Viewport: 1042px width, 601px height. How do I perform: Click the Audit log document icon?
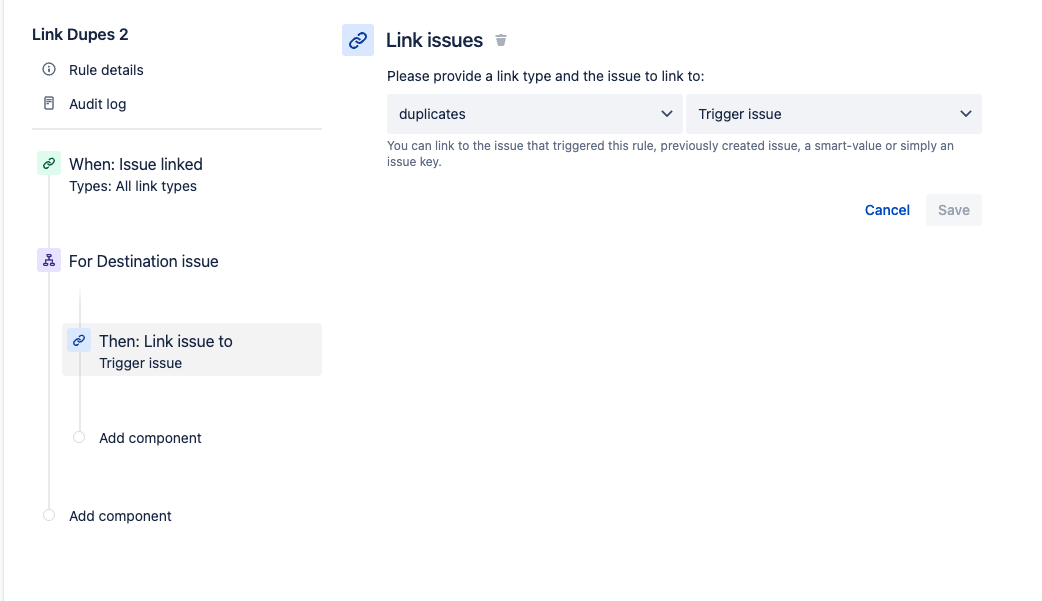tap(49, 103)
